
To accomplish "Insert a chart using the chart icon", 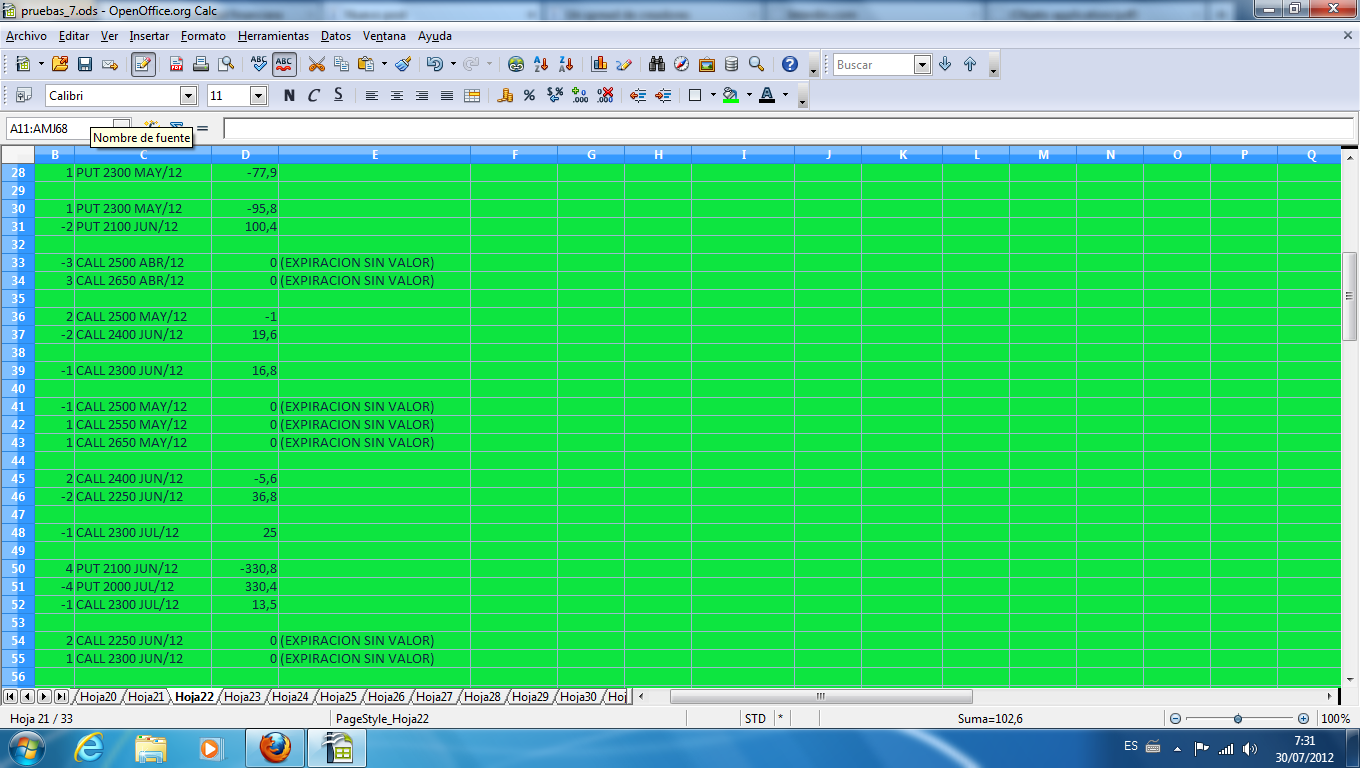I will [599, 64].
